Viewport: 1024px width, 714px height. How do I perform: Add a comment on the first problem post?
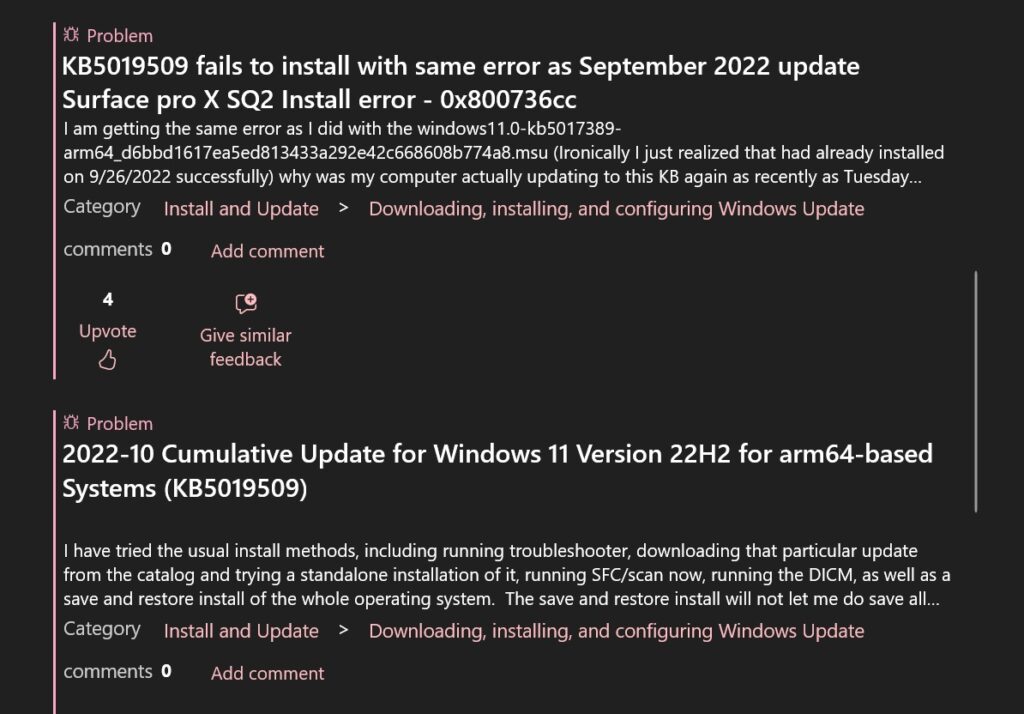pyautogui.click(x=266, y=251)
